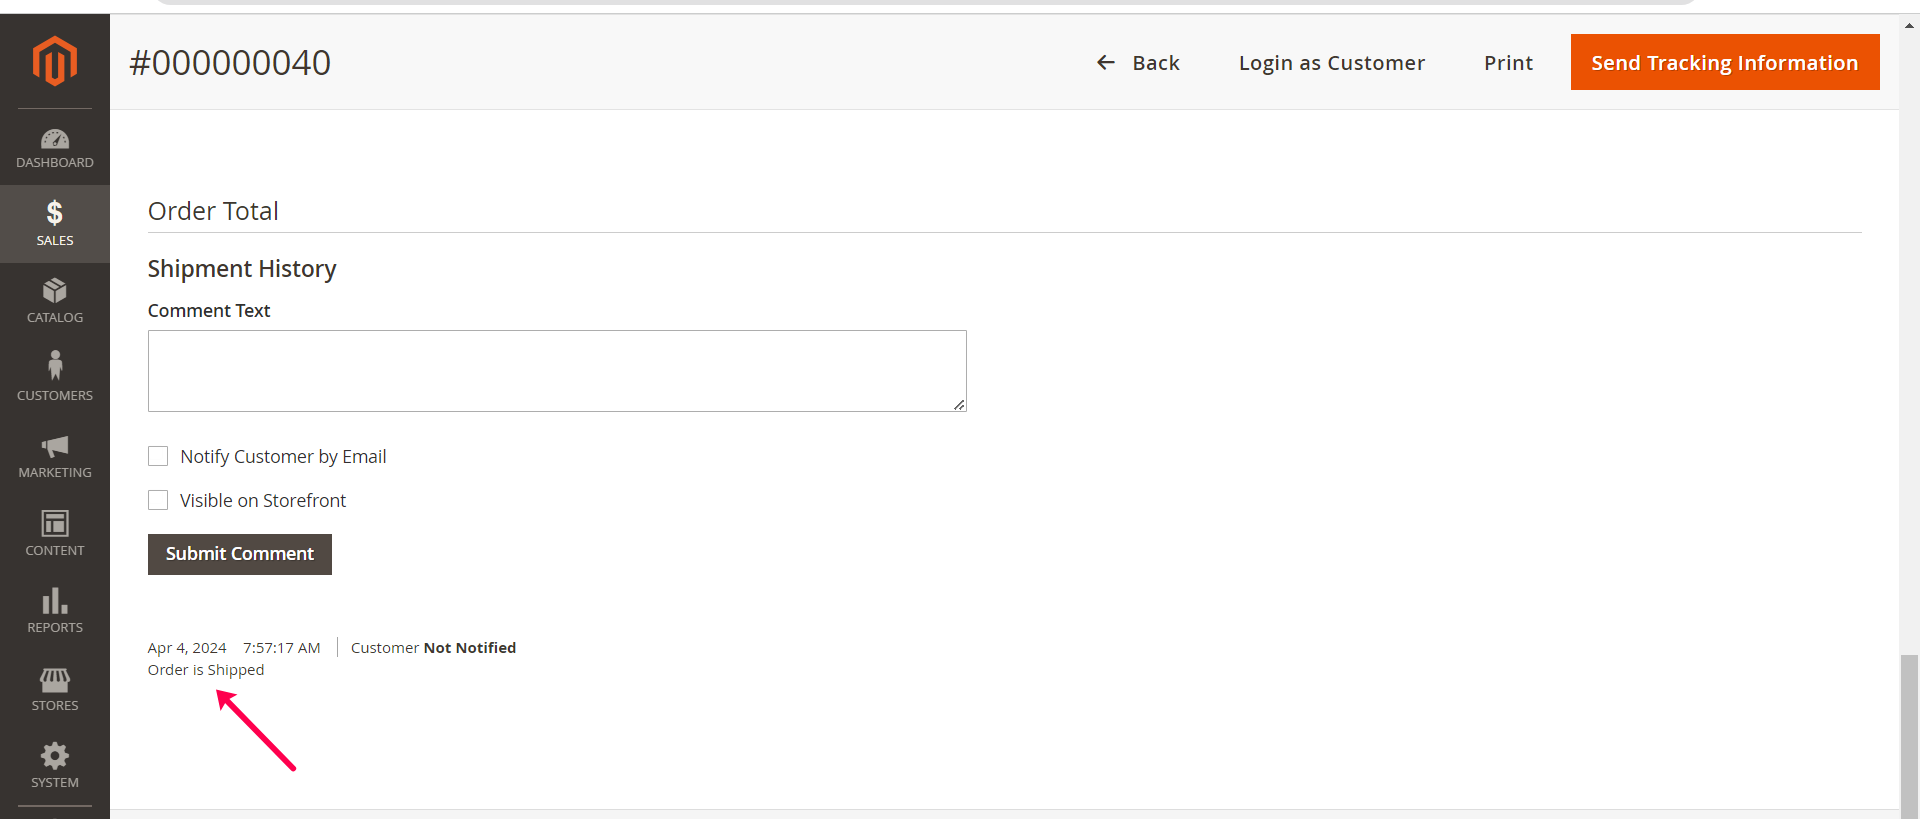Image resolution: width=1920 pixels, height=819 pixels.
Task: Open the Sales dollar icon menu
Action: coord(55,223)
